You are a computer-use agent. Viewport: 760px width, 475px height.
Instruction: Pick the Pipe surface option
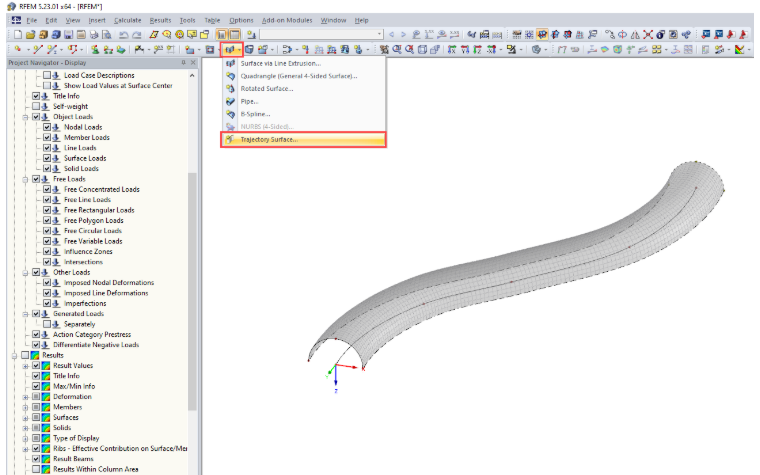(x=303, y=101)
